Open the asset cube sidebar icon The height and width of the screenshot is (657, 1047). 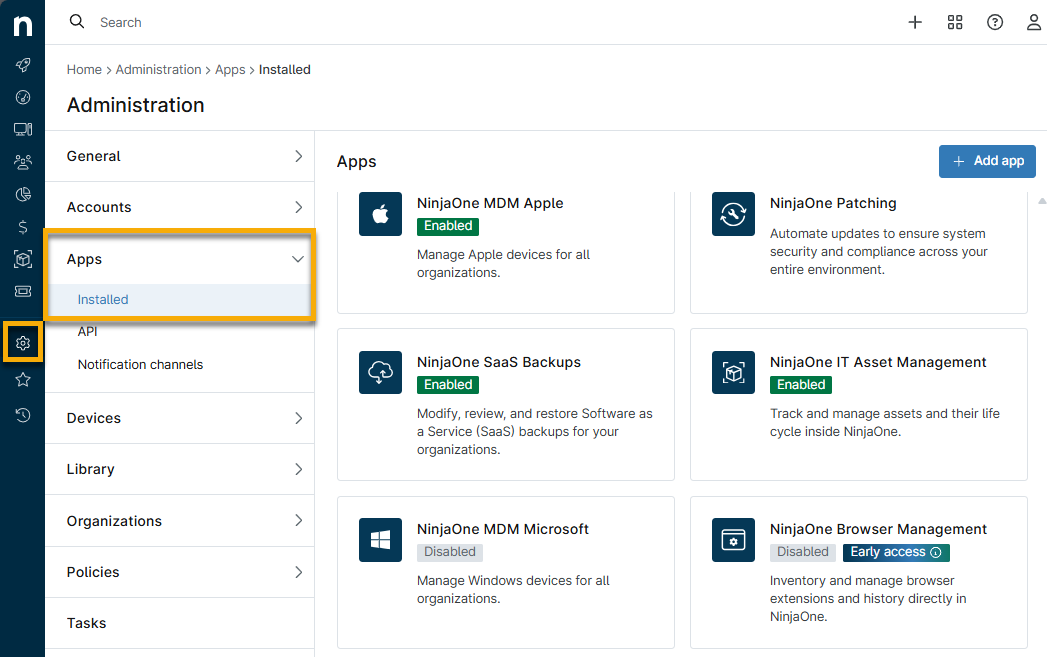tap(23, 259)
